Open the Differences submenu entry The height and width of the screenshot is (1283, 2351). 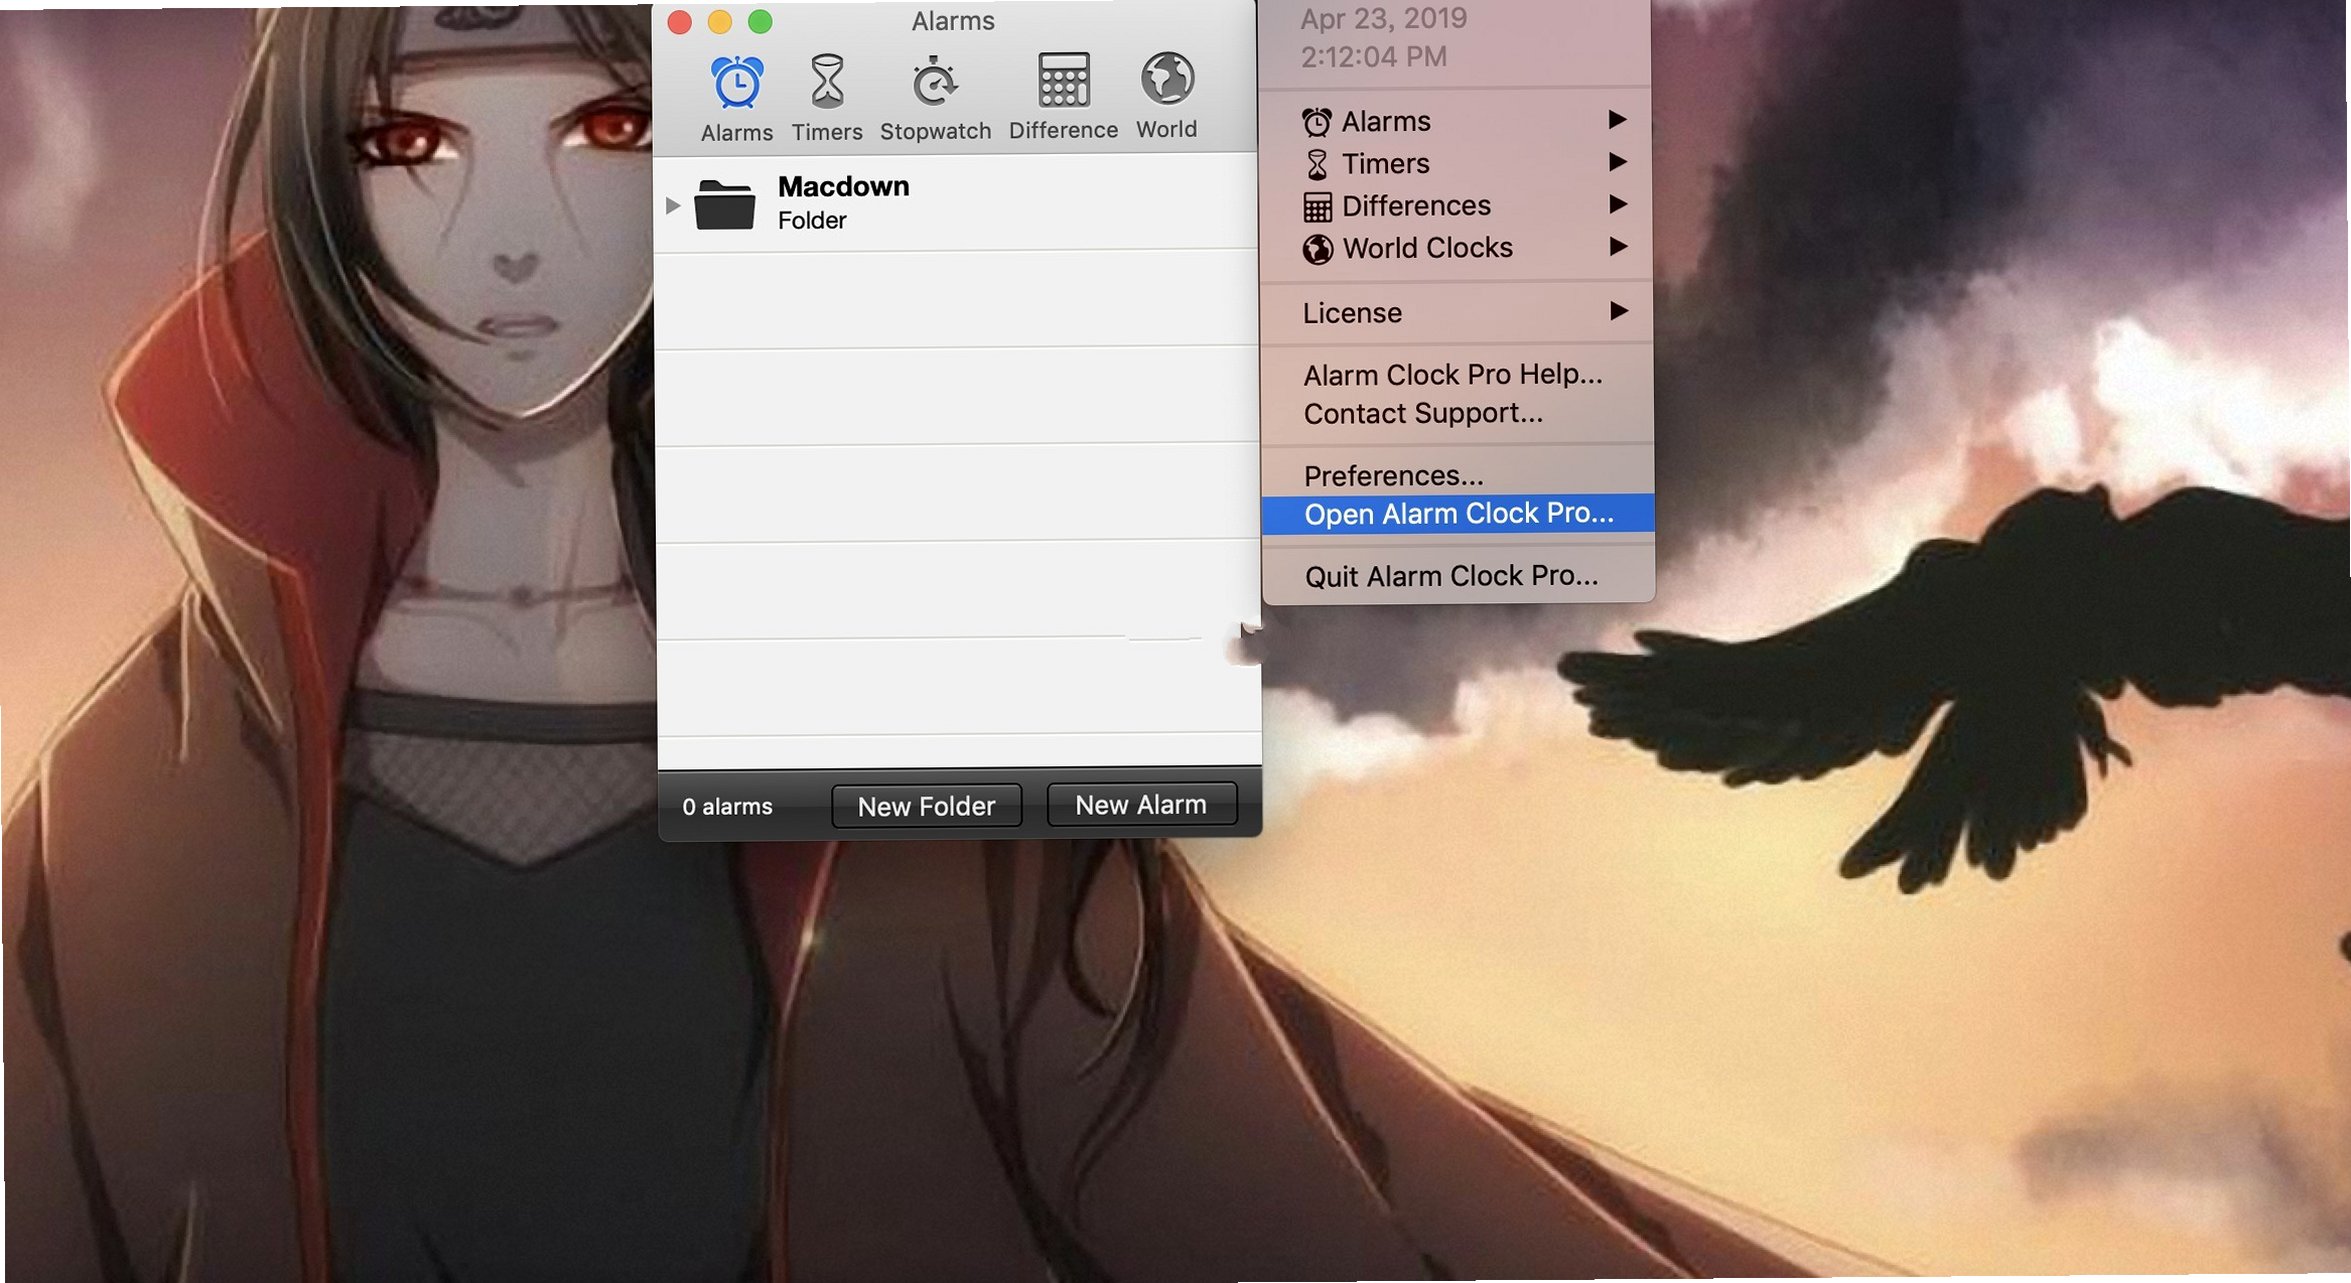[1457, 206]
